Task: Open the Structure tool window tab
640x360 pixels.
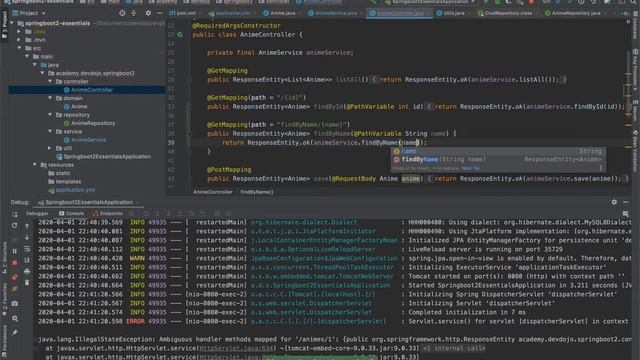Action: click(x=4, y=258)
